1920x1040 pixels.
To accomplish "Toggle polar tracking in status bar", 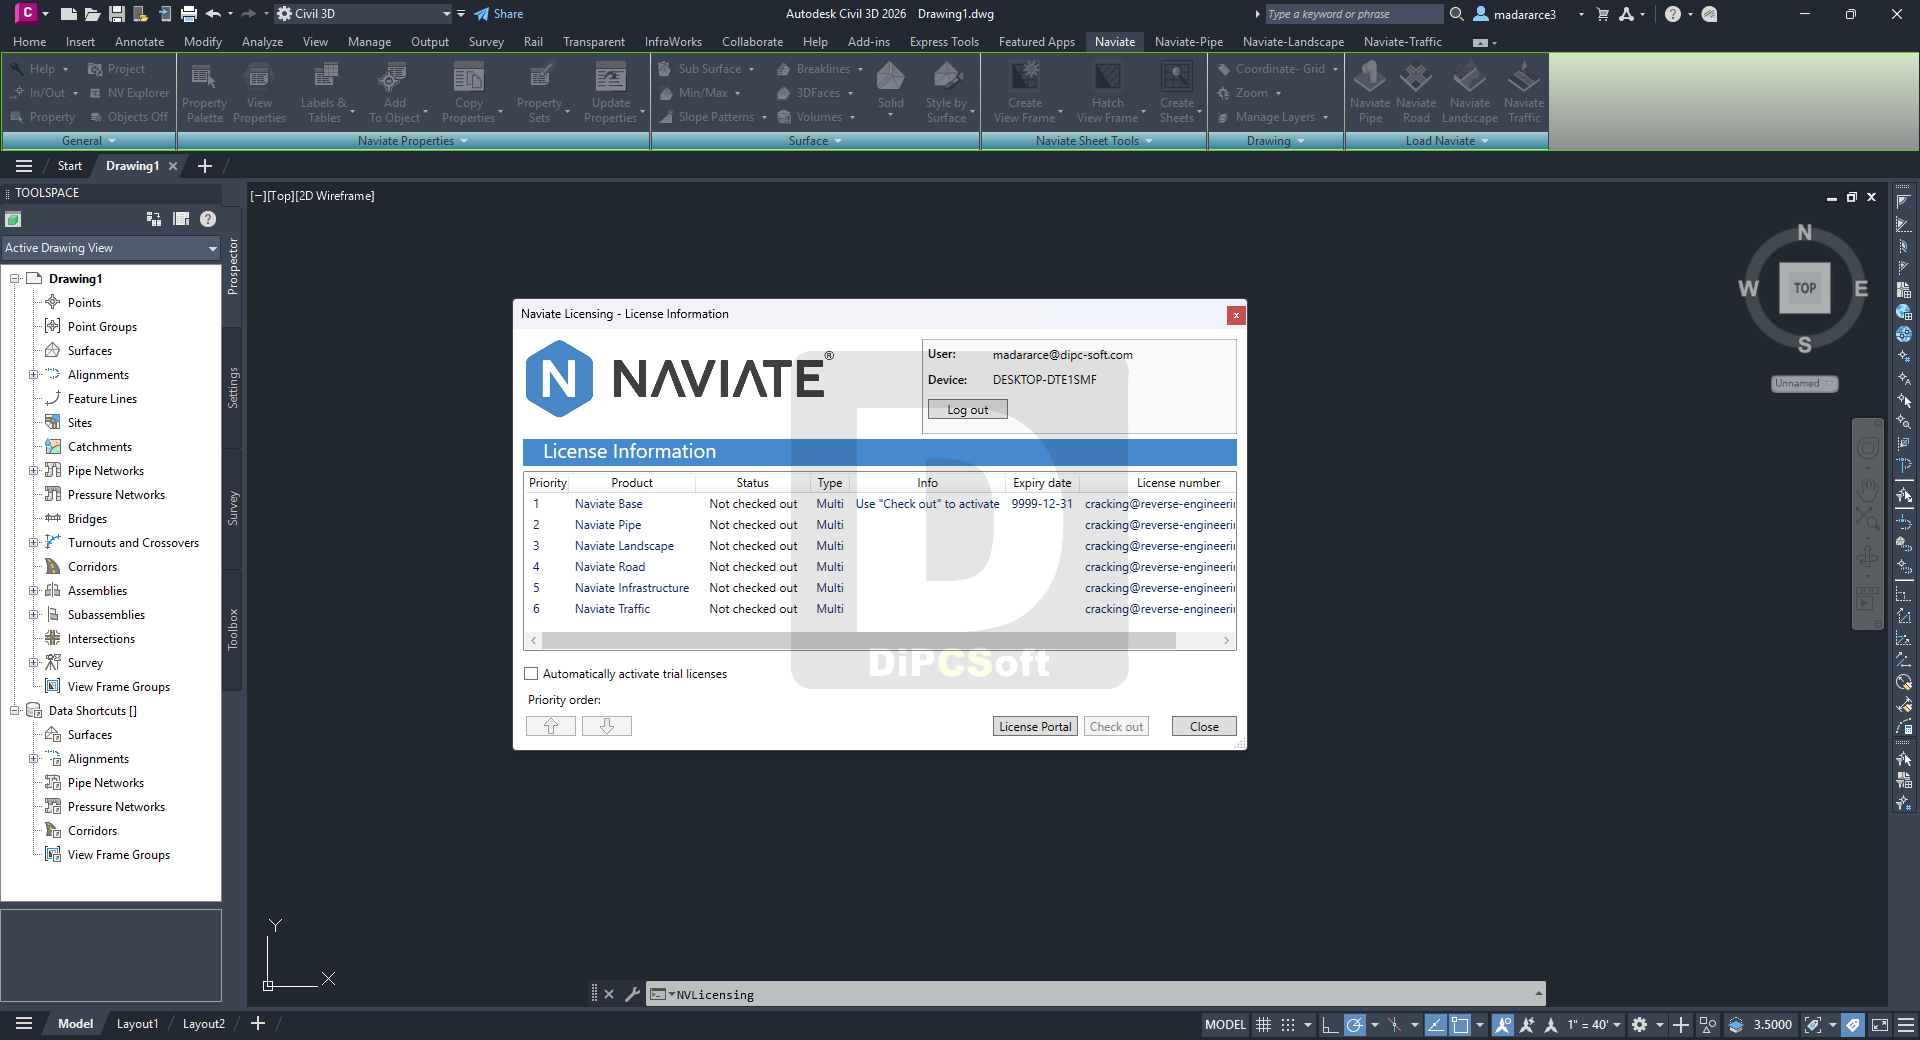I will (x=1355, y=1024).
